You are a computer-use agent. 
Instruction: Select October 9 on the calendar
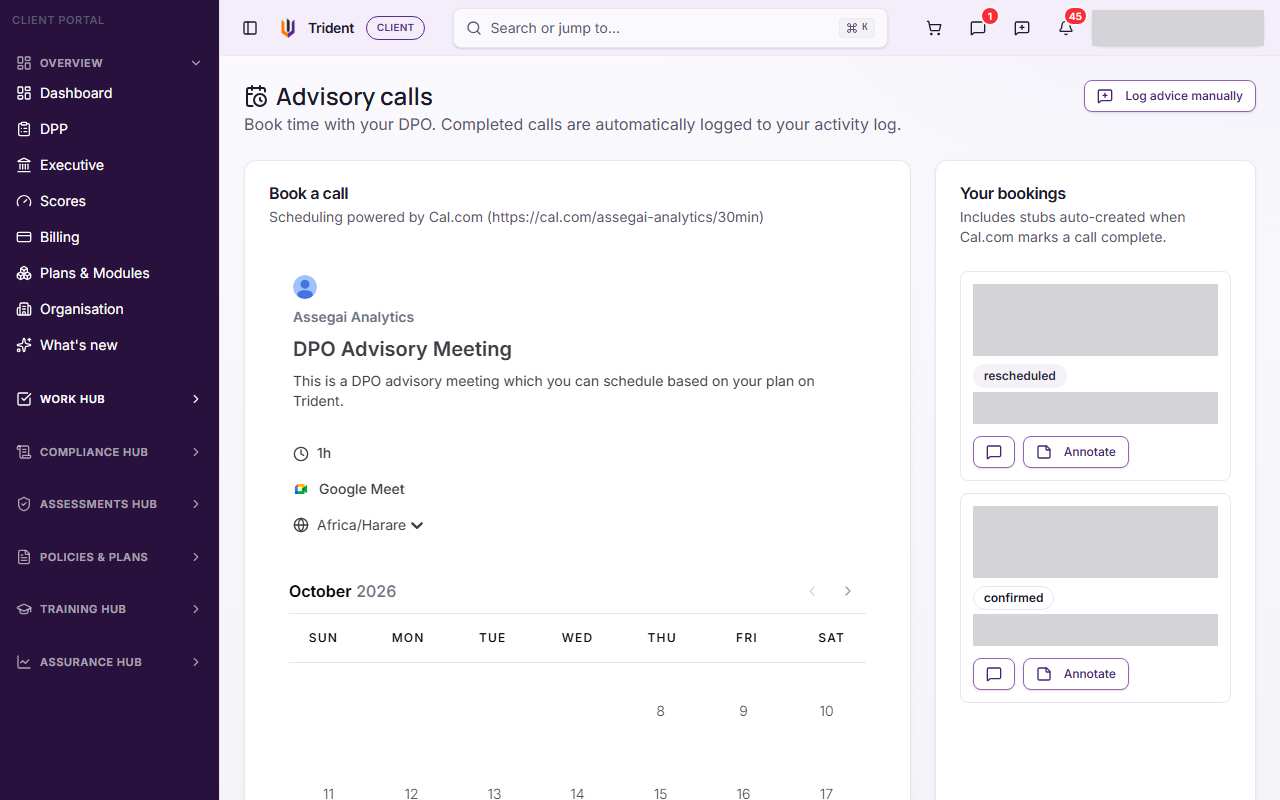click(x=743, y=711)
